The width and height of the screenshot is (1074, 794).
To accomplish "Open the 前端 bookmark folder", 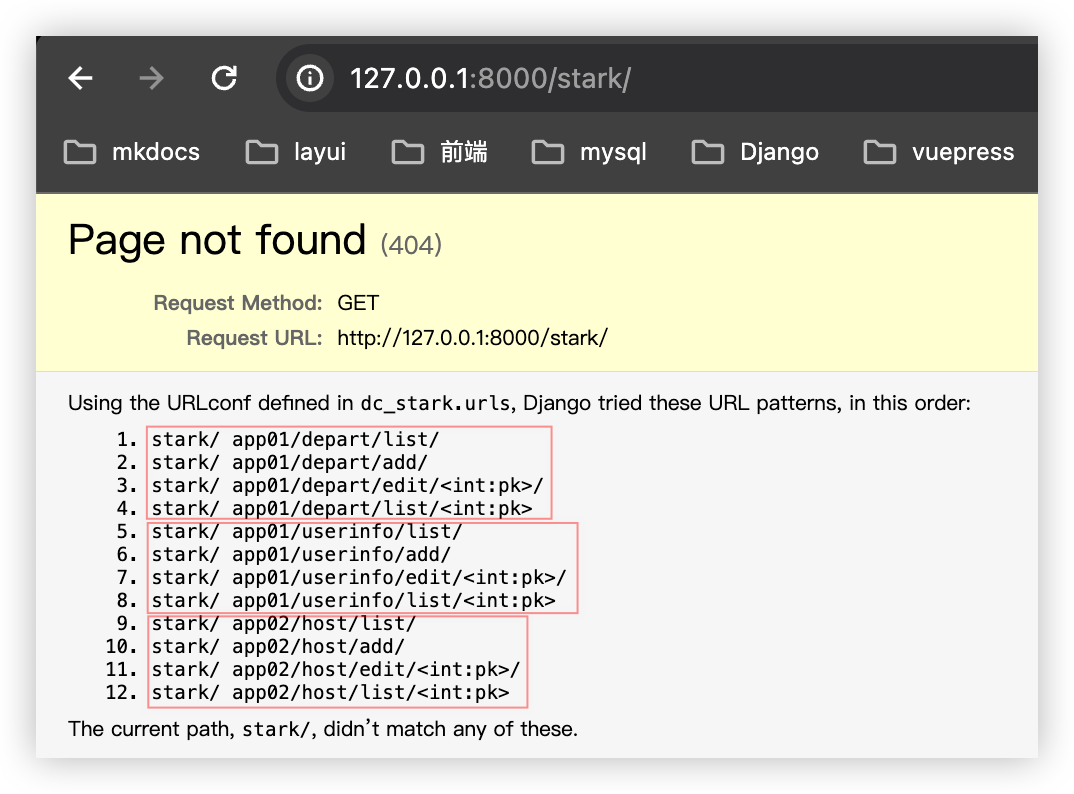I will coord(440,152).
